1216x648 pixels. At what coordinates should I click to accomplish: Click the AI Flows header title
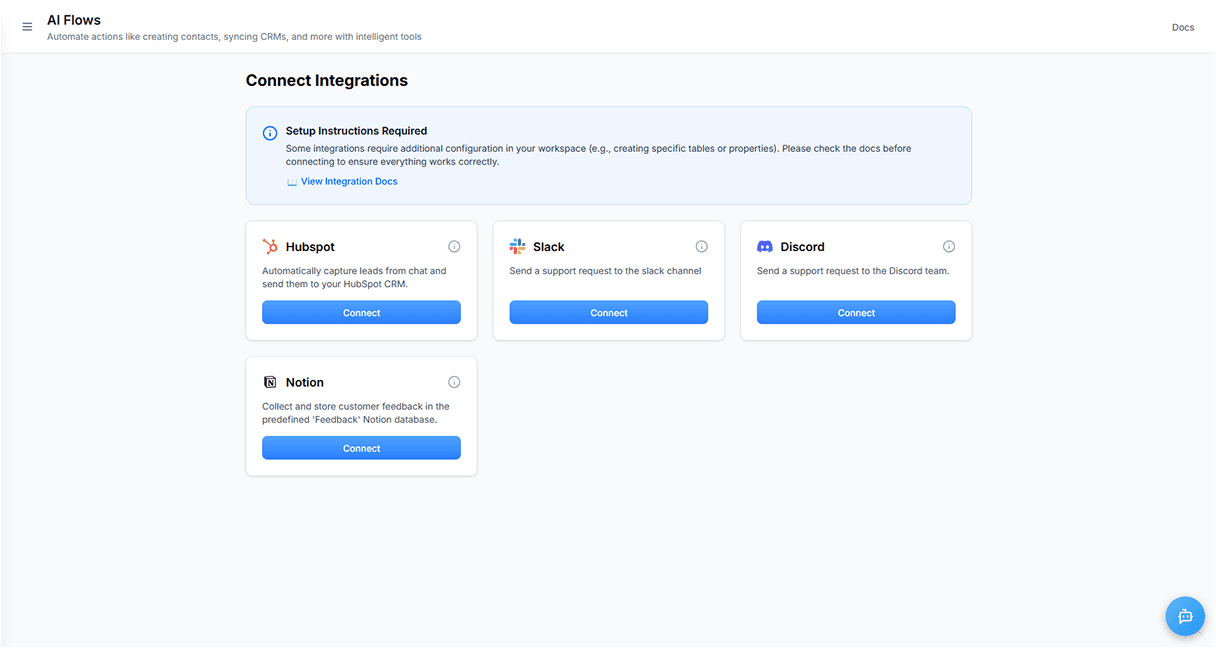[x=74, y=19]
